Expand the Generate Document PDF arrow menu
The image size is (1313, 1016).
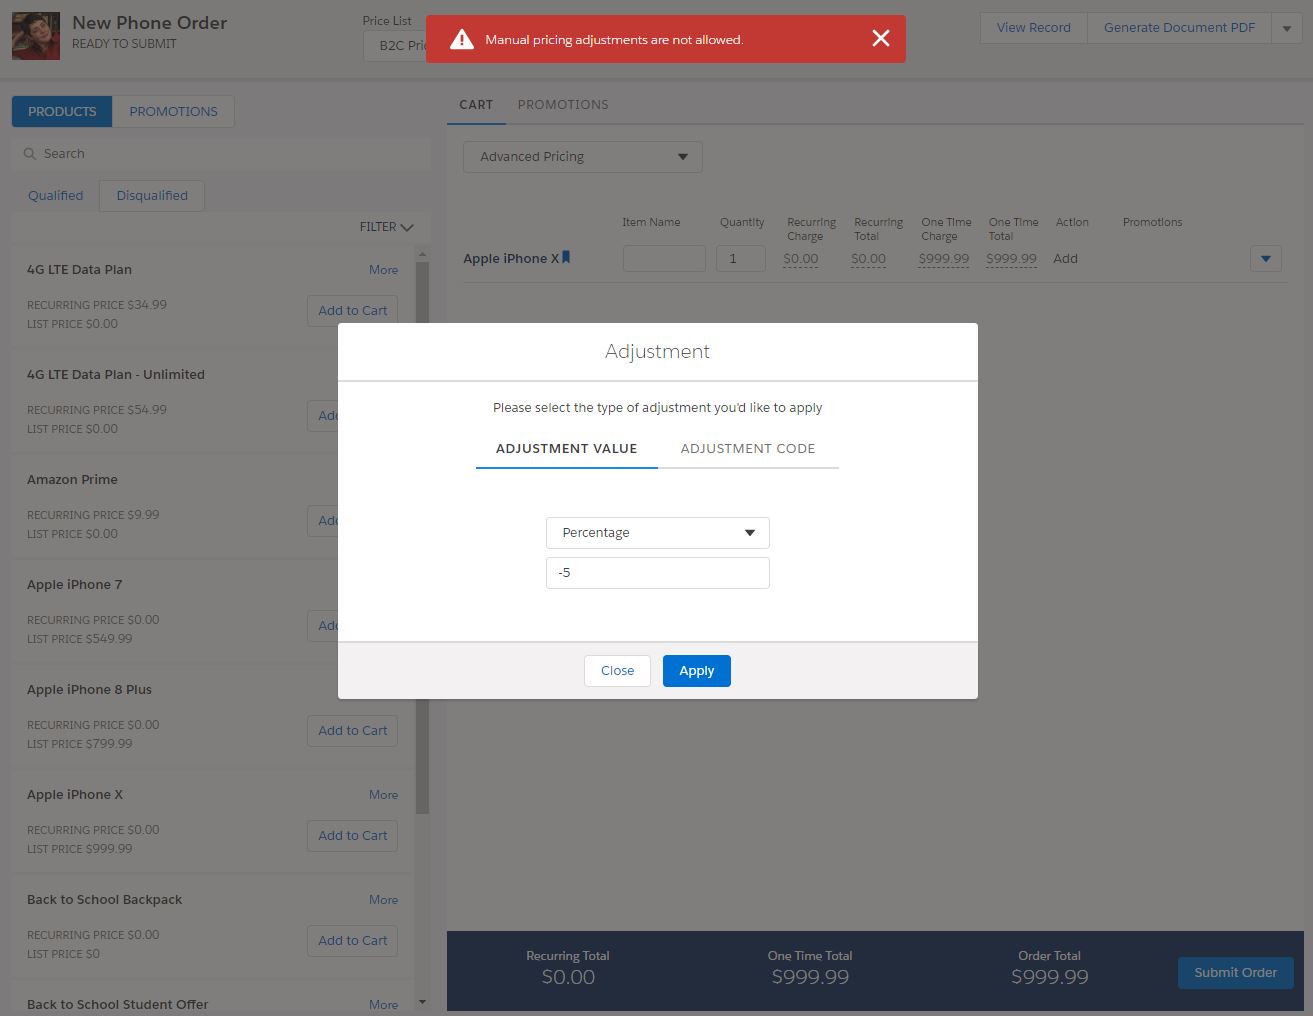(1287, 28)
